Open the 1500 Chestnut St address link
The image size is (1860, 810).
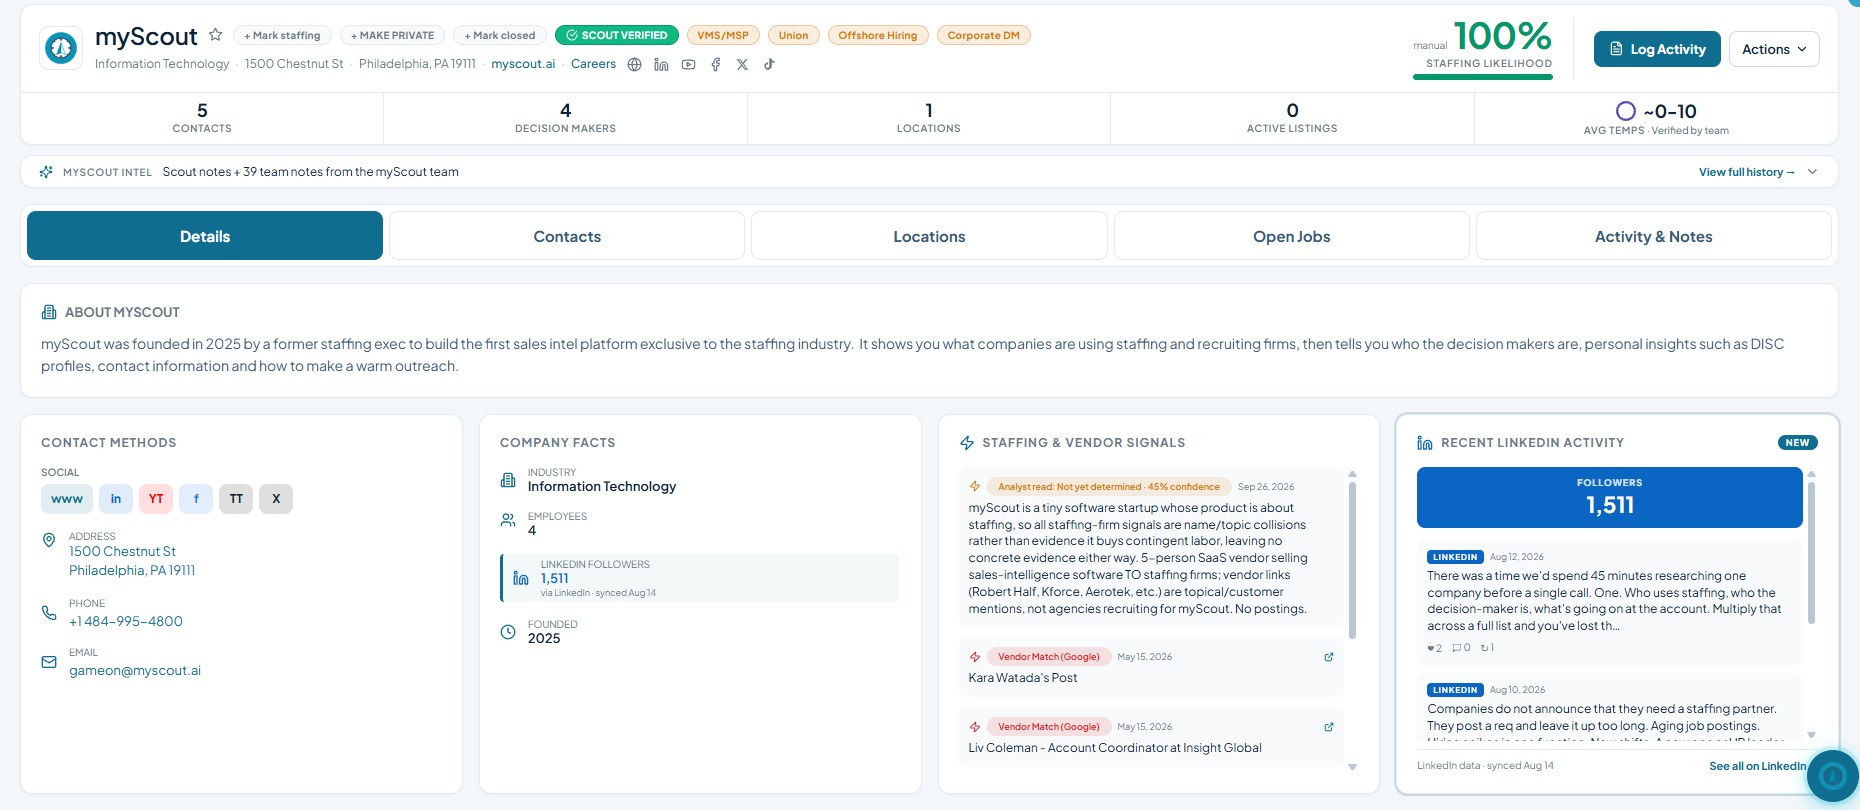pos(132,561)
